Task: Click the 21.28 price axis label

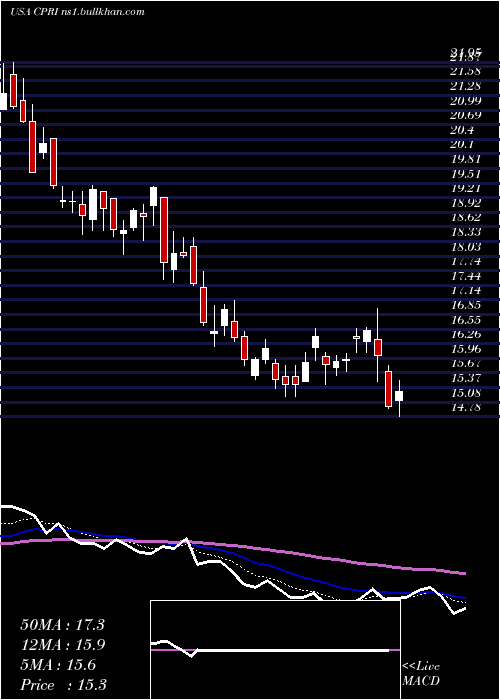Action: [x=466, y=86]
